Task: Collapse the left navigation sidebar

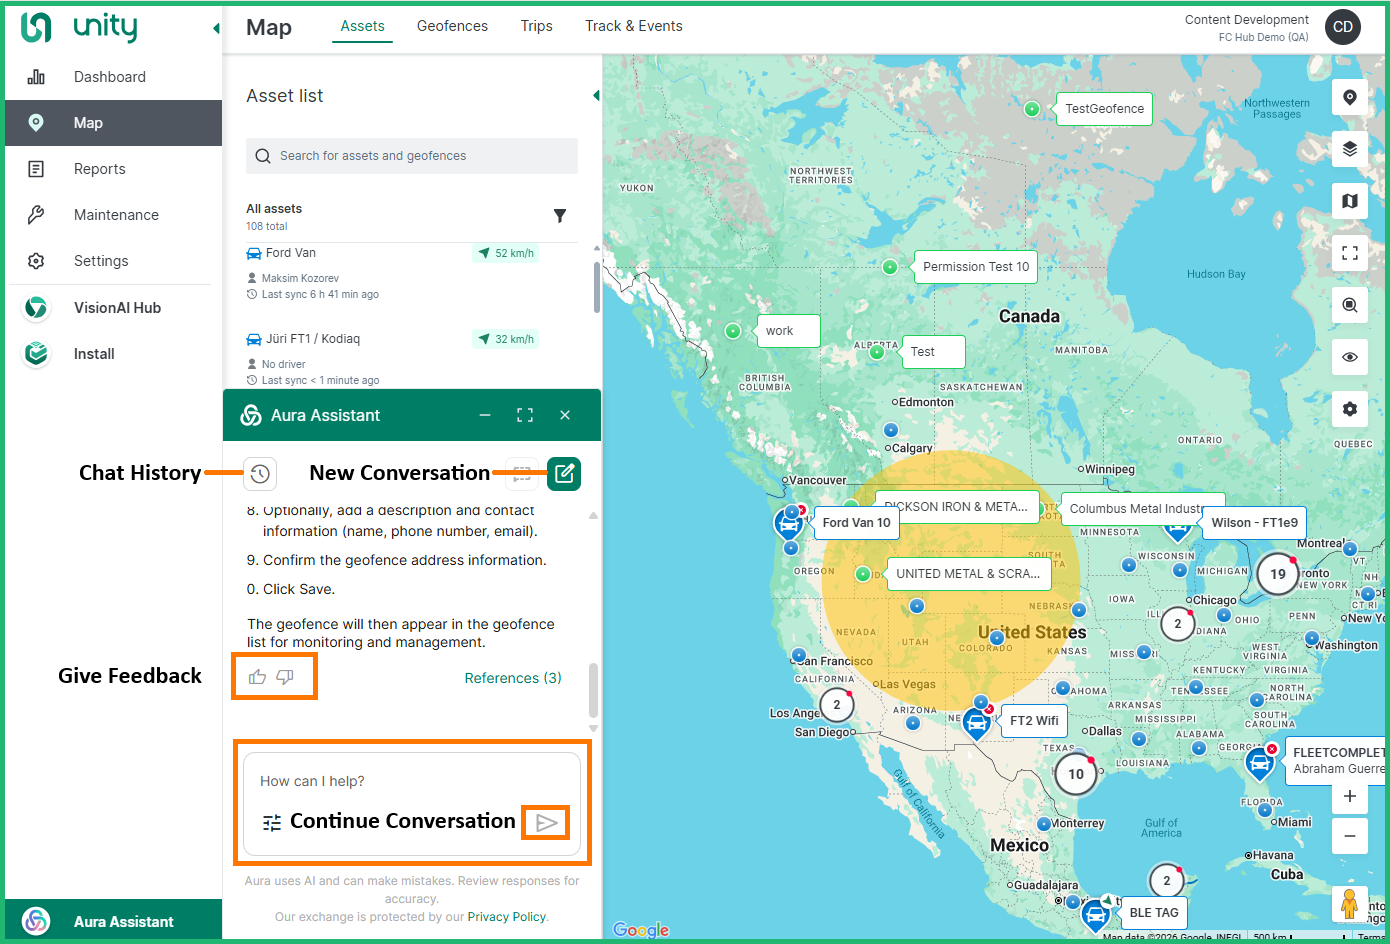Action: [x=216, y=28]
